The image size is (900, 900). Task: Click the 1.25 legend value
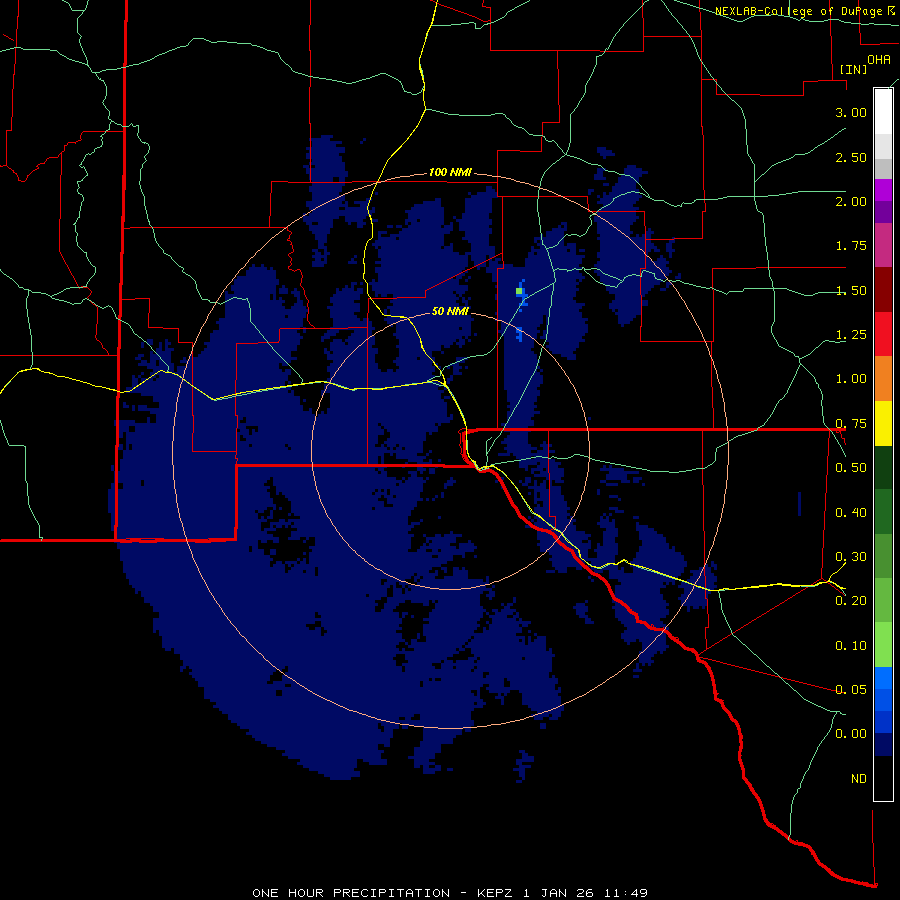[851, 334]
